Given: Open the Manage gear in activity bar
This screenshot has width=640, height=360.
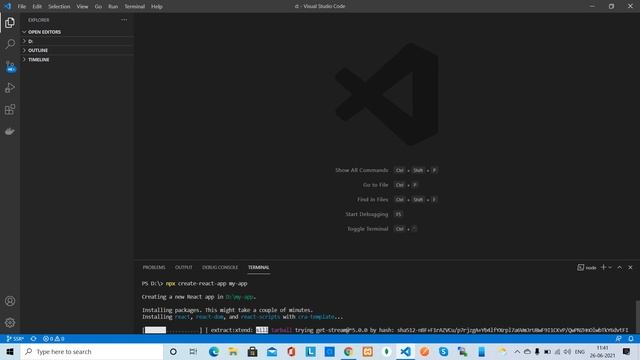Looking at the screenshot, I should point(10,322).
